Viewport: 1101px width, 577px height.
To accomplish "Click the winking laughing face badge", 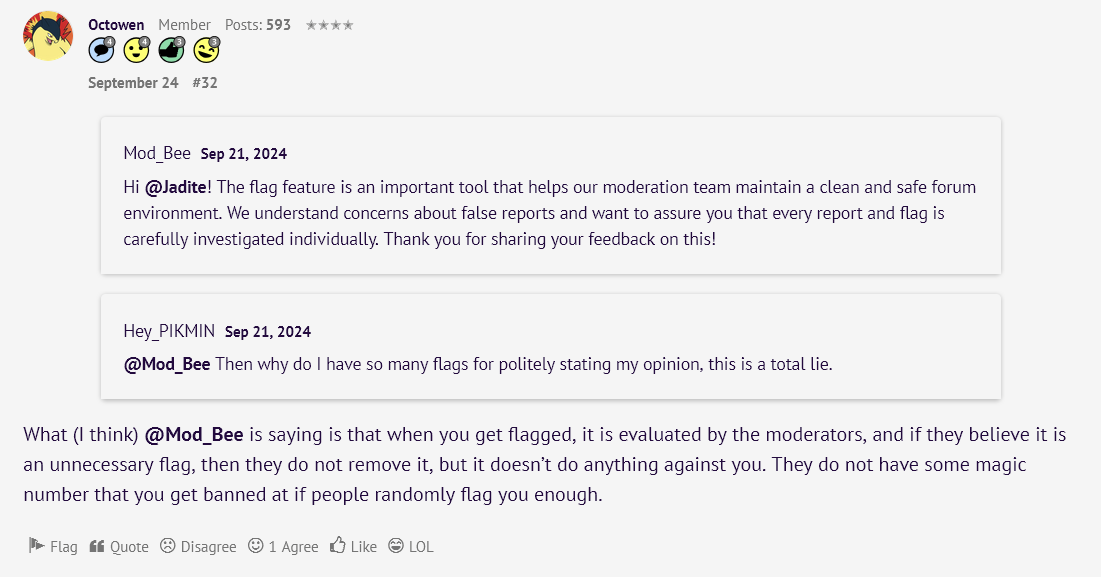I will [x=207, y=51].
